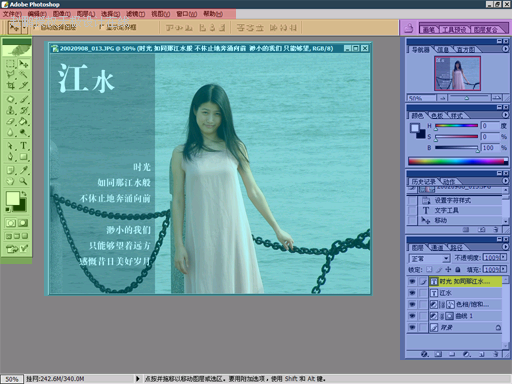Open the fill percentage slider arrow
512x384 pixels.
click(x=503, y=269)
